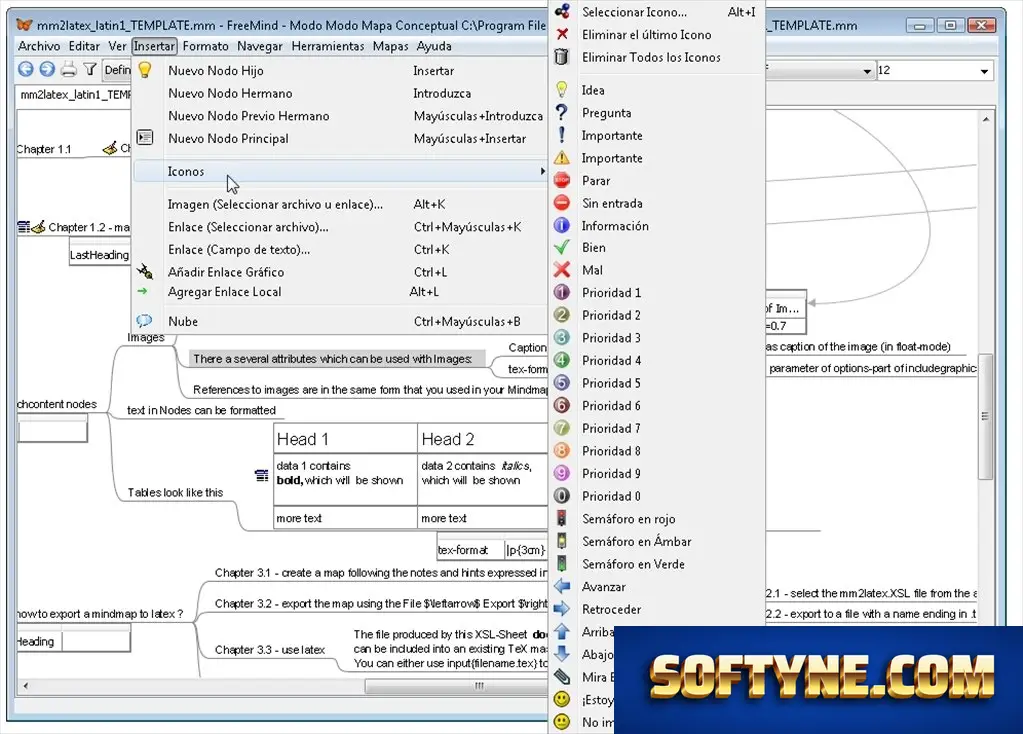1023x734 pixels.
Task: Choose the Prioridad 9 icon
Action: point(561,473)
